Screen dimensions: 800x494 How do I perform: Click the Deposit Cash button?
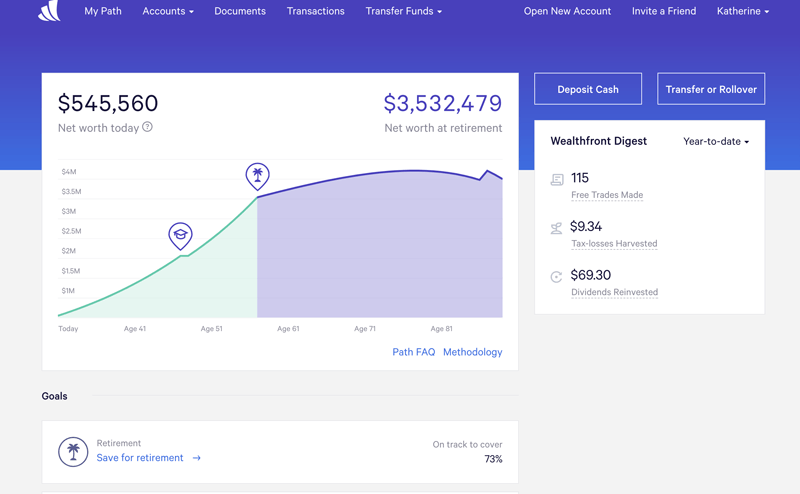point(588,89)
